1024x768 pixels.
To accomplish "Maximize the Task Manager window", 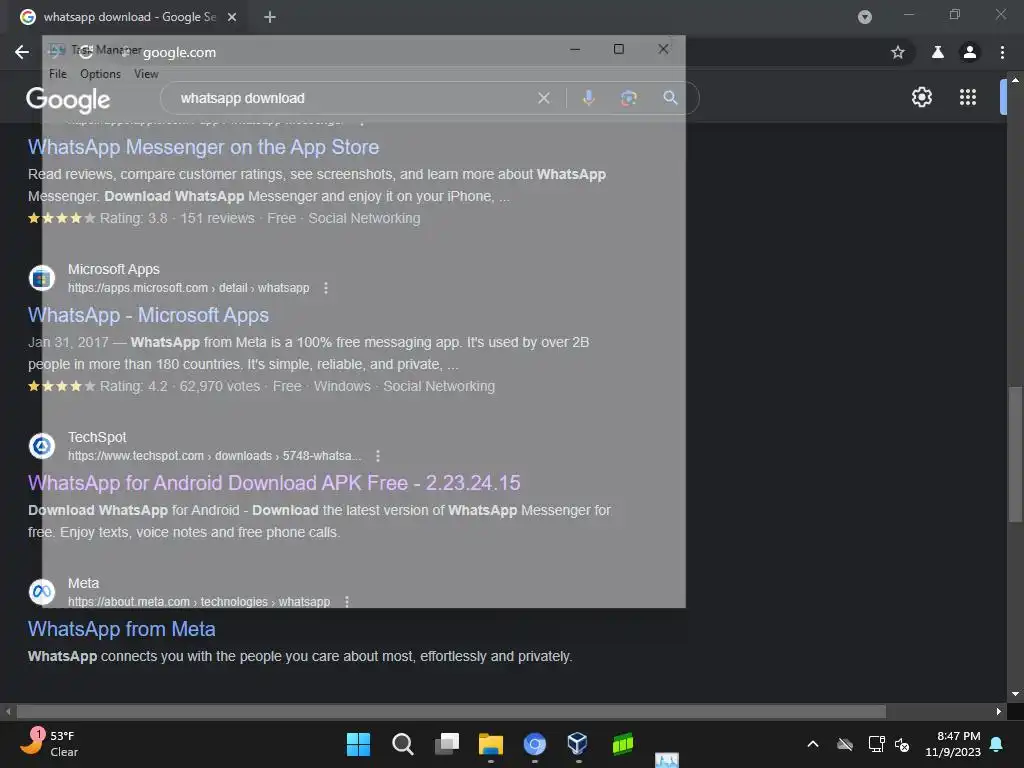I will pyautogui.click(x=618, y=49).
